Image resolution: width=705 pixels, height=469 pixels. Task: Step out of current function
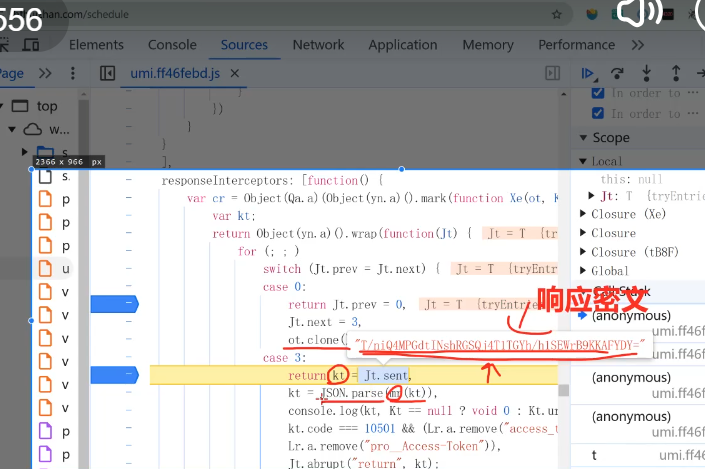coord(676,73)
